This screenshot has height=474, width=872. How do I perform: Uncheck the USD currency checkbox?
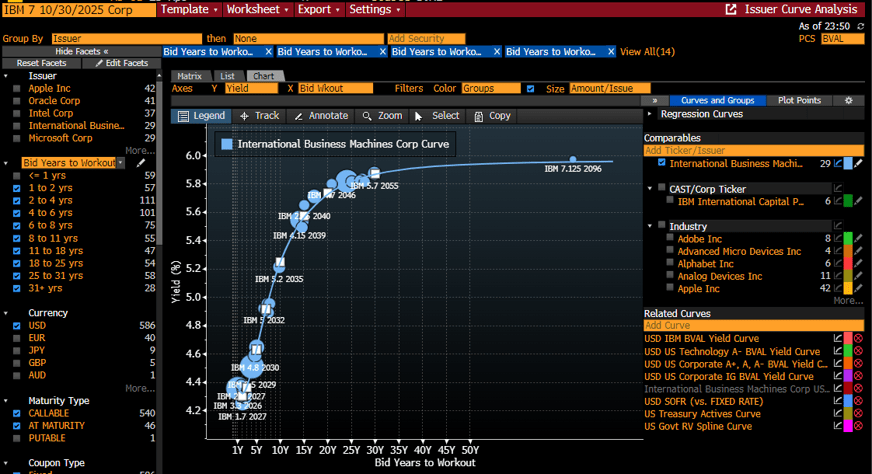[x=17, y=325]
